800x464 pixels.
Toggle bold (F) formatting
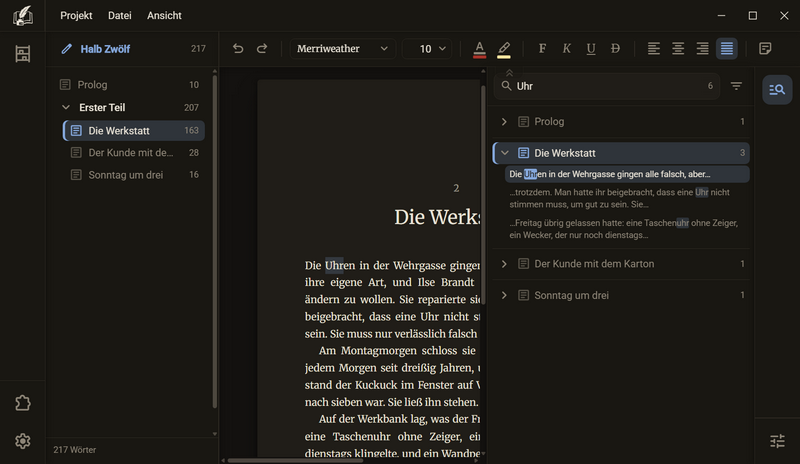pos(542,48)
